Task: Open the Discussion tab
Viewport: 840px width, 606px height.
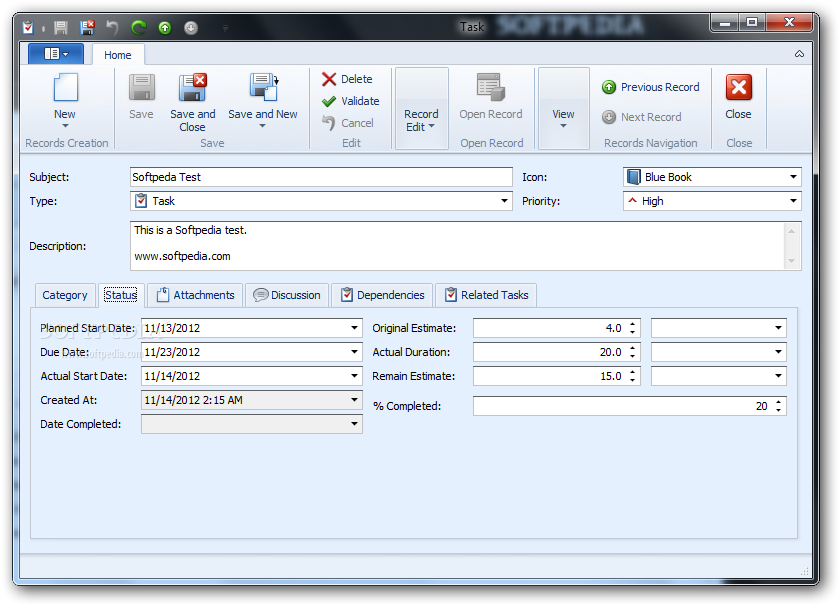Action: coord(287,295)
